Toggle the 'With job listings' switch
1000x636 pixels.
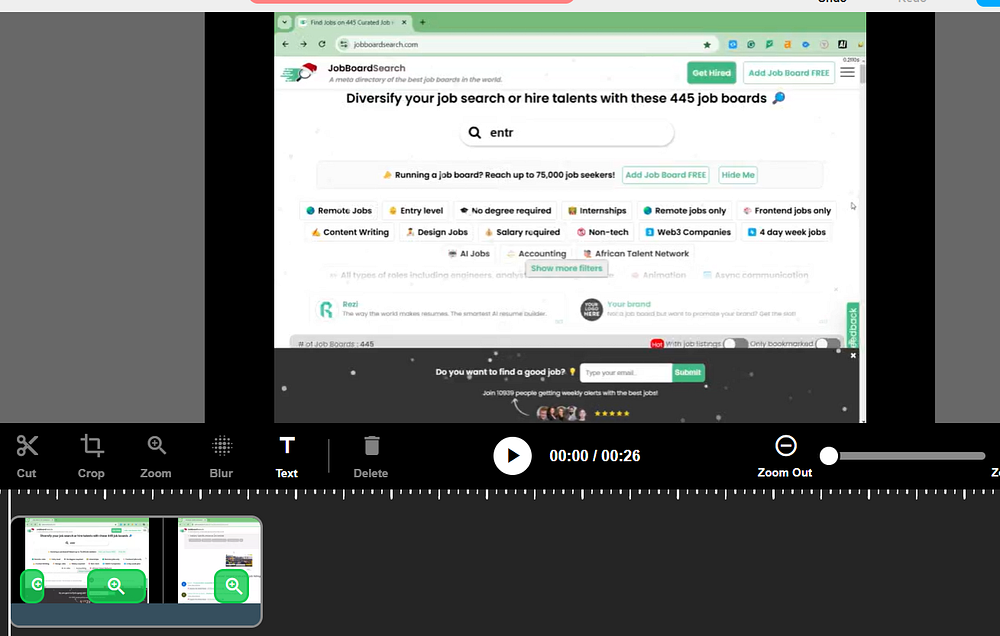pos(735,344)
